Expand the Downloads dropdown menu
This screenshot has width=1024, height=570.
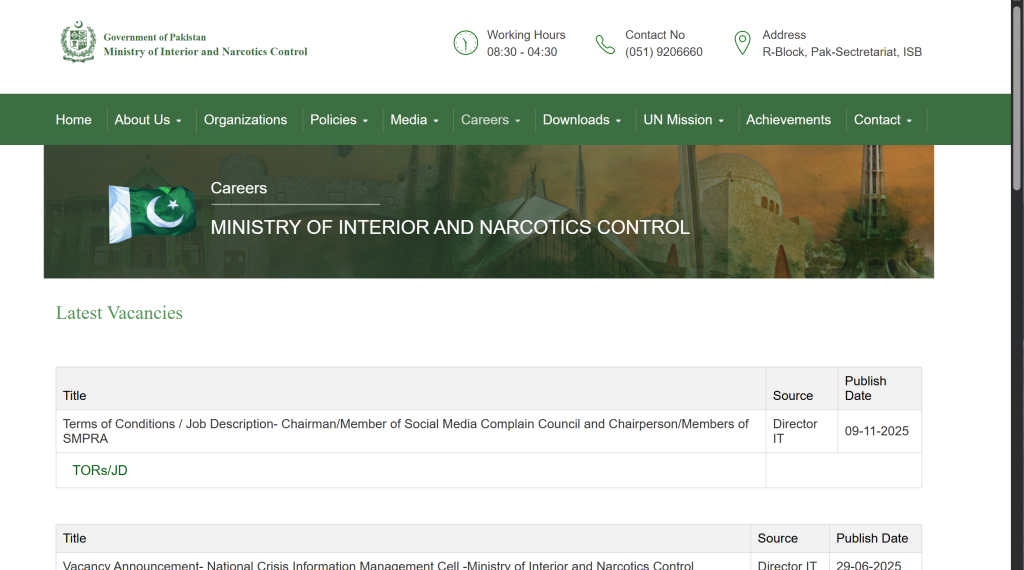click(x=582, y=120)
